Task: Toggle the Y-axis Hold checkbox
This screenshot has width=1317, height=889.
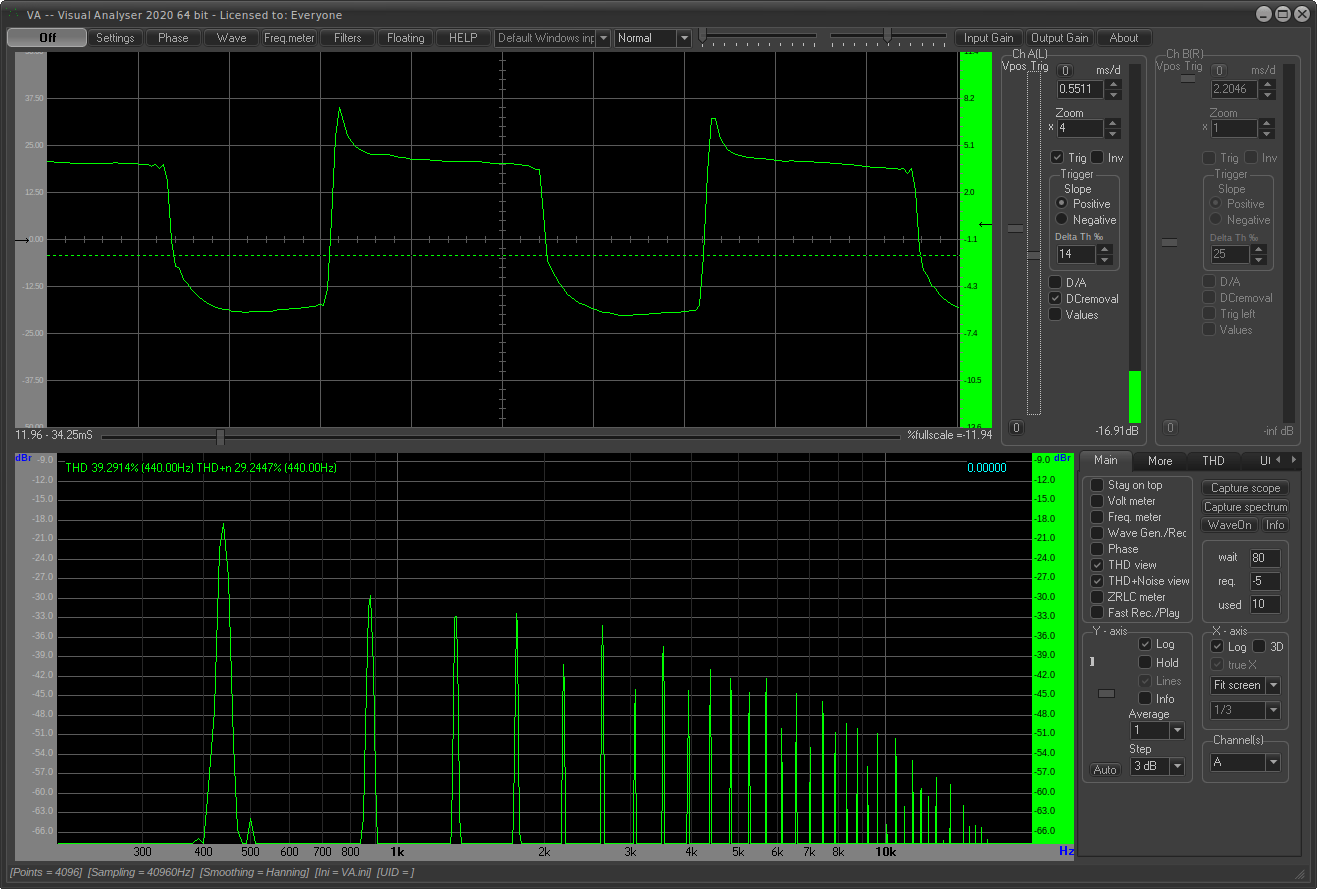Action: (x=1145, y=663)
